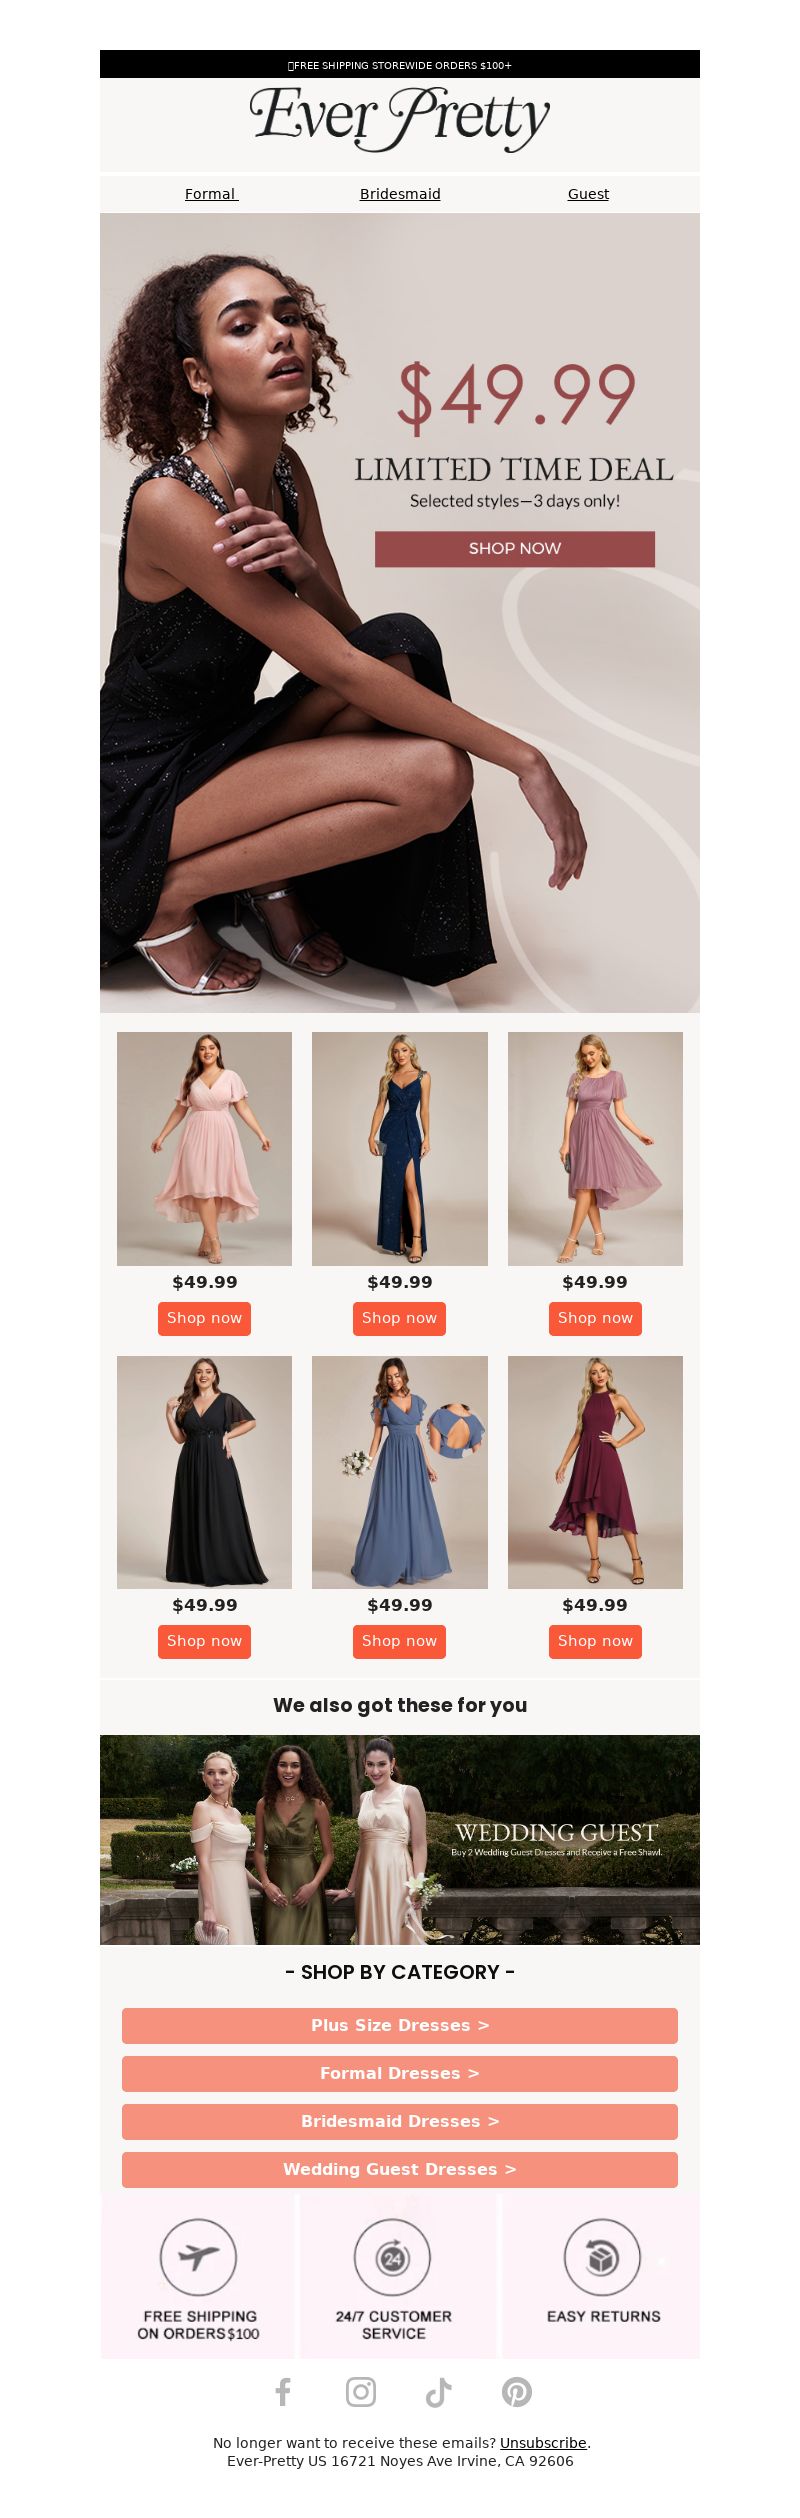Open the Instagram social icon
The width and height of the screenshot is (800, 2518).
coord(361,2392)
